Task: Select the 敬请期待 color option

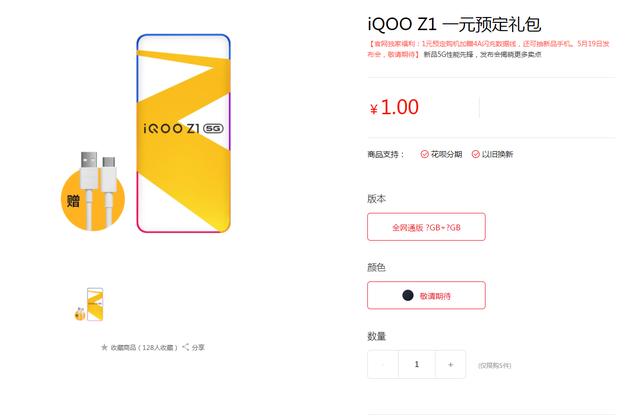Action: [x=426, y=295]
